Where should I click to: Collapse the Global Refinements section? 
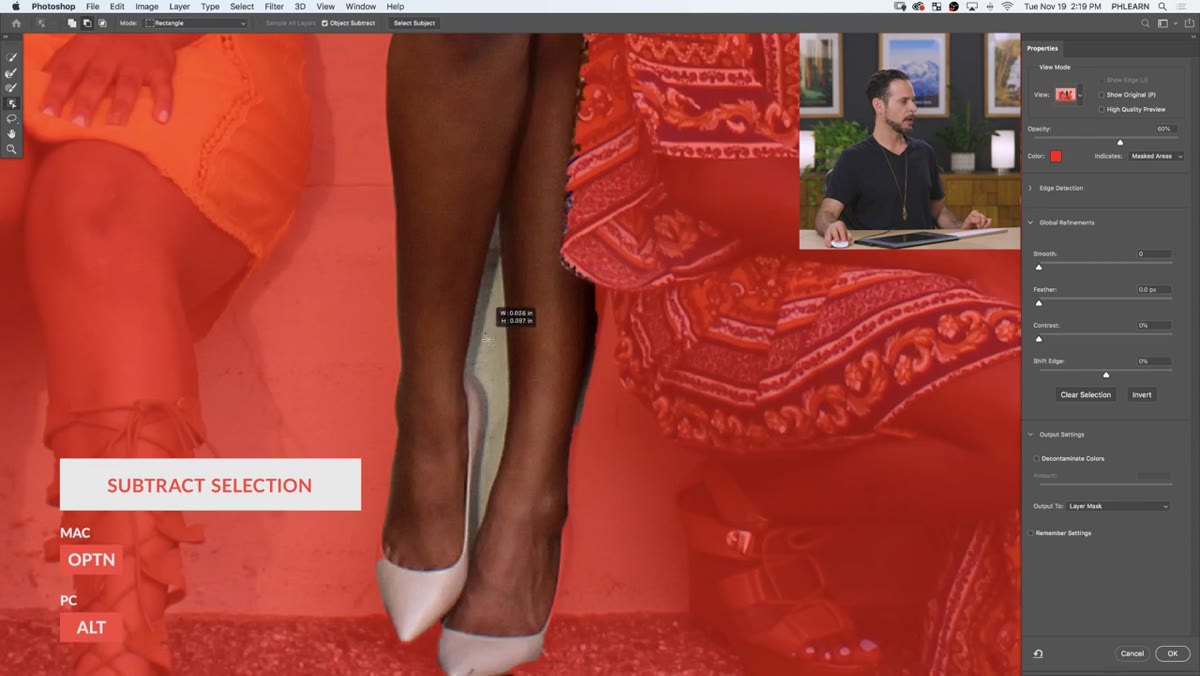(1031, 223)
